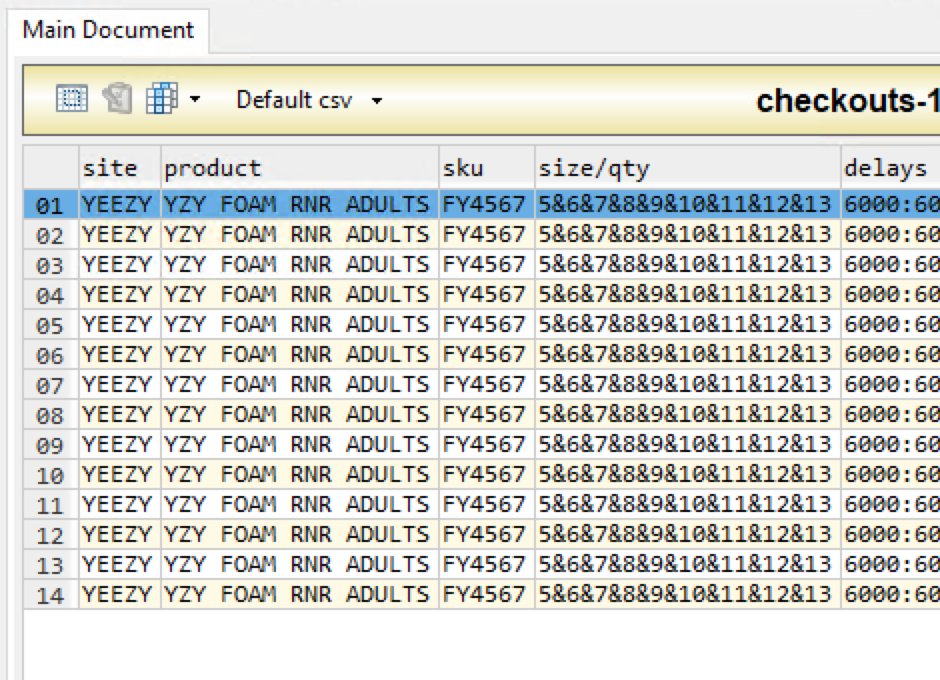
Task: Click product cell in row 07
Action: point(300,384)
